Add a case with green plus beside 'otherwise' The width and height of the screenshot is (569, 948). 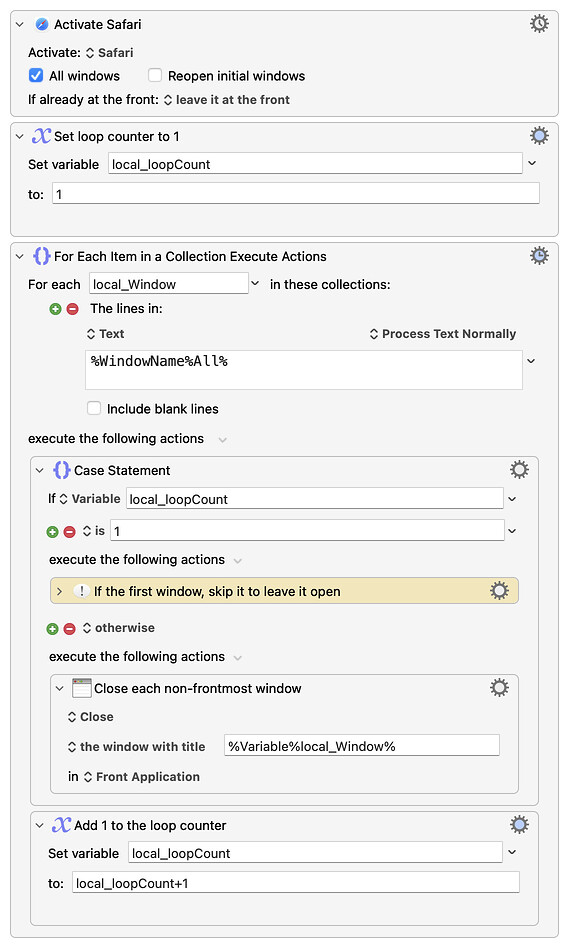[x=52, y=629]
